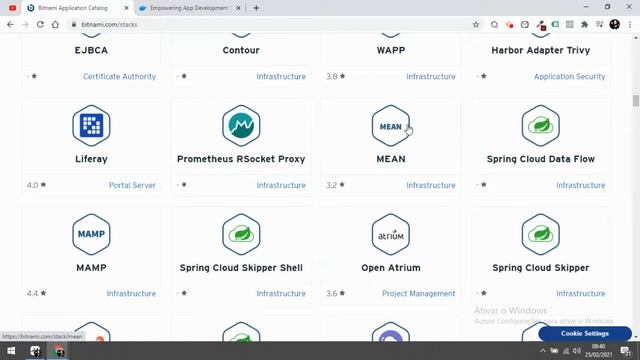
Task: Switch to the YouTube pinned tab
Action: tap(12, 8)
